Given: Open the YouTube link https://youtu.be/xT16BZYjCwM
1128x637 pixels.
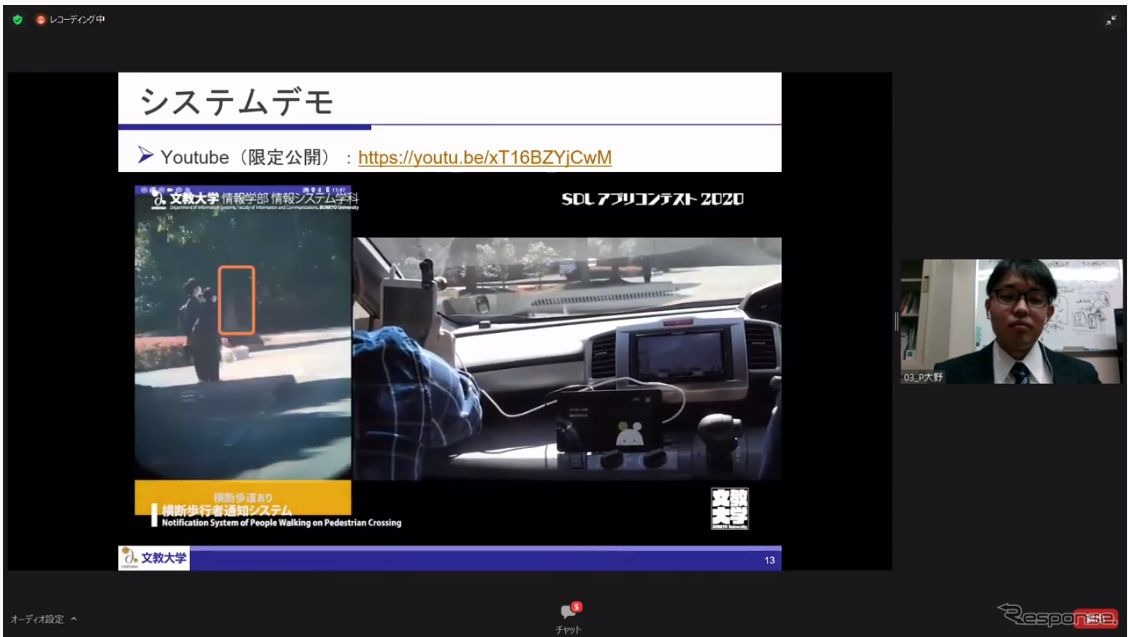Looking at the screenshot, I should coord(487,157).
